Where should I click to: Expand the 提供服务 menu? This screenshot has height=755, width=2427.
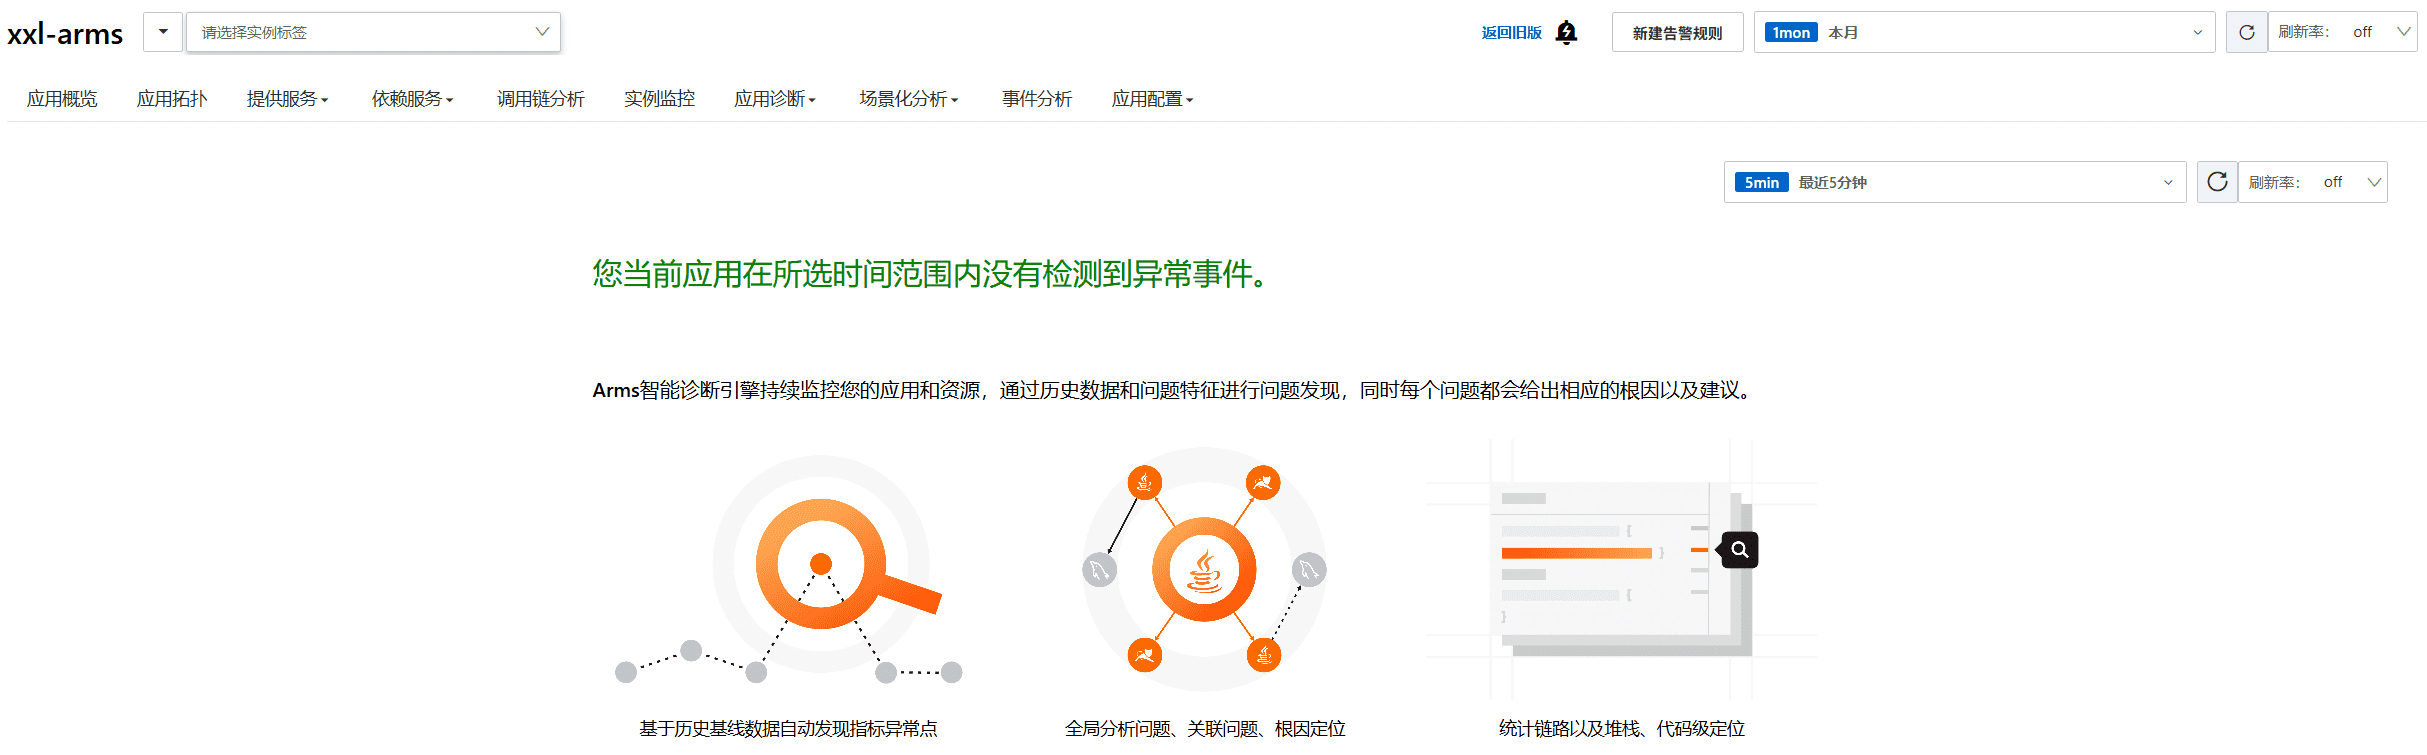(x=287, y=99)
